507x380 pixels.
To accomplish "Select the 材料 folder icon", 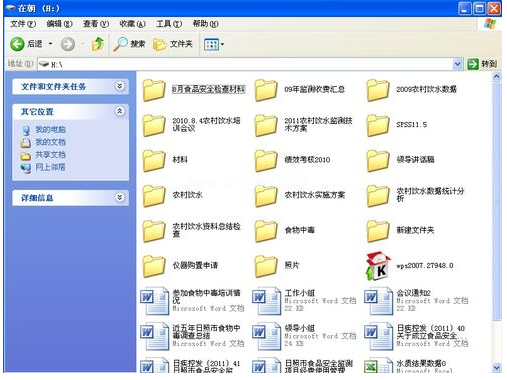I will pyautogui.click(x=154, y=161).
